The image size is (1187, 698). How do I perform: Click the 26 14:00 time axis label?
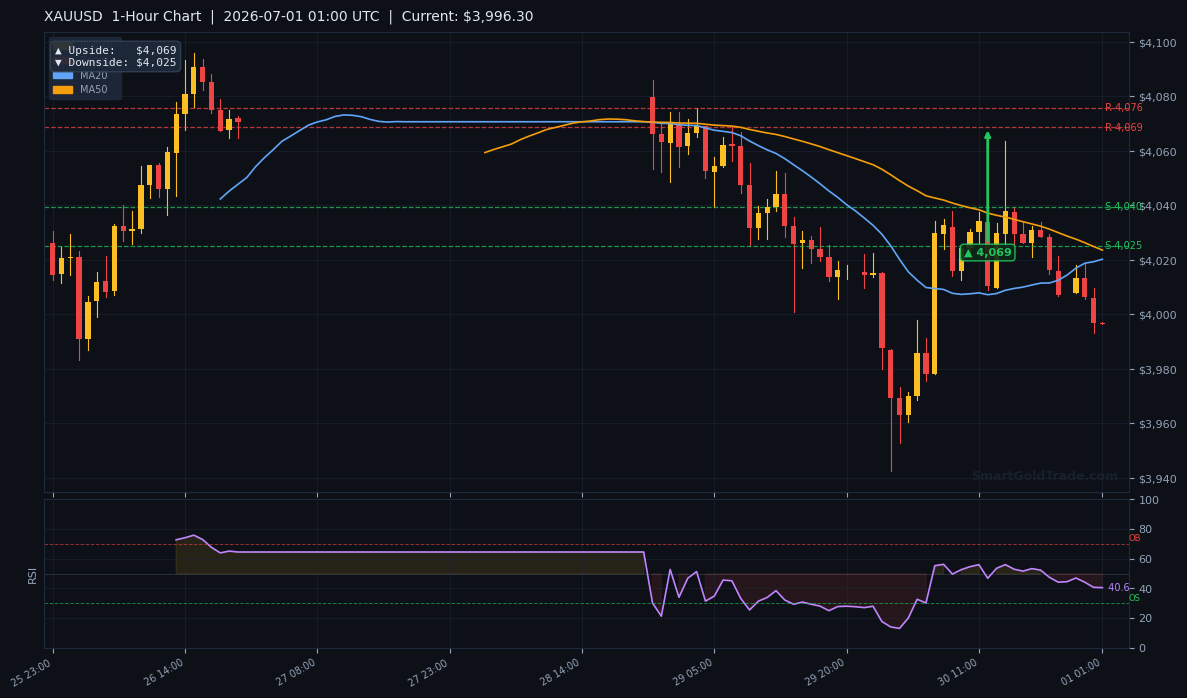point(164,672)
